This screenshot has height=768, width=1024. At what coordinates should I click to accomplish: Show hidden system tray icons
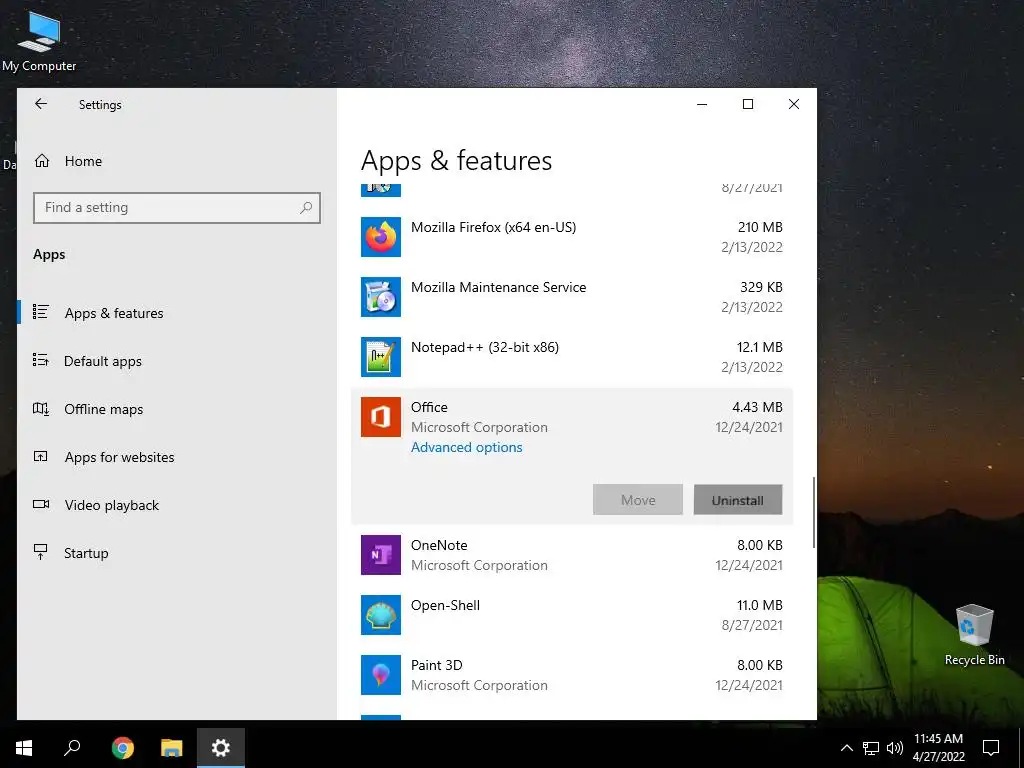846,748
